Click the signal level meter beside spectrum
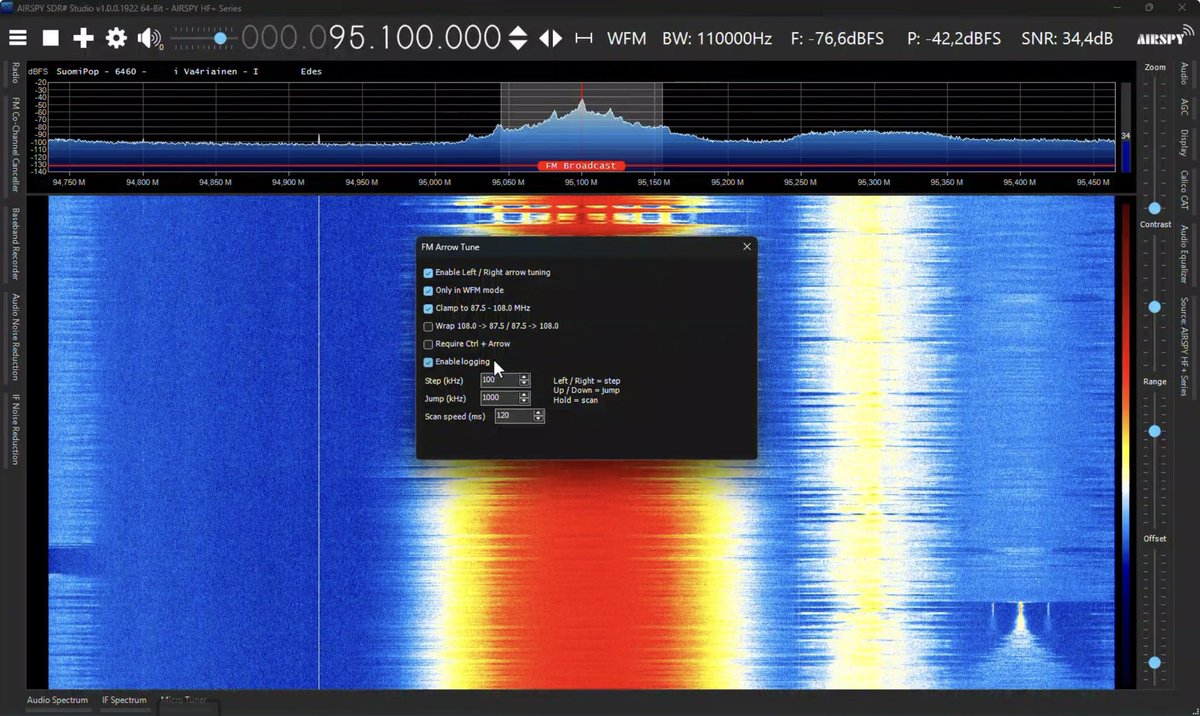Image resolution: width=1200 pixels, height=716 pixels. point(1126,127)
